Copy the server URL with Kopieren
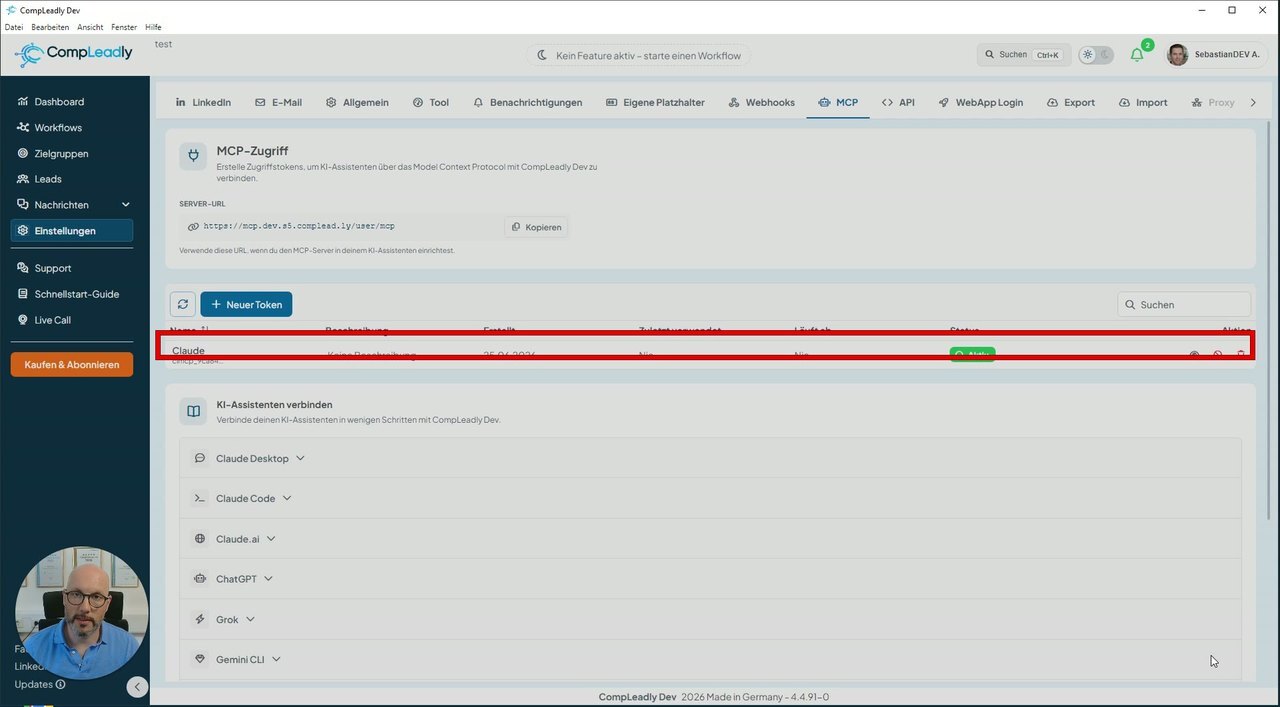Viewport: 1280px width, 707px height. (x=536, y=227)
